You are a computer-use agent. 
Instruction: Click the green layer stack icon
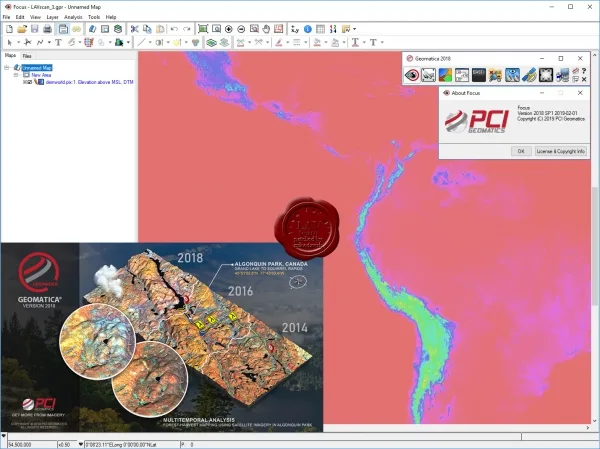tap(211, 42)
